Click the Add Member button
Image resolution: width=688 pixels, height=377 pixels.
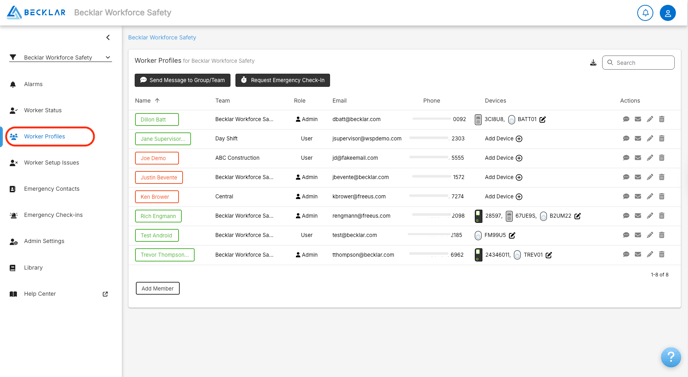click(158, 288)
